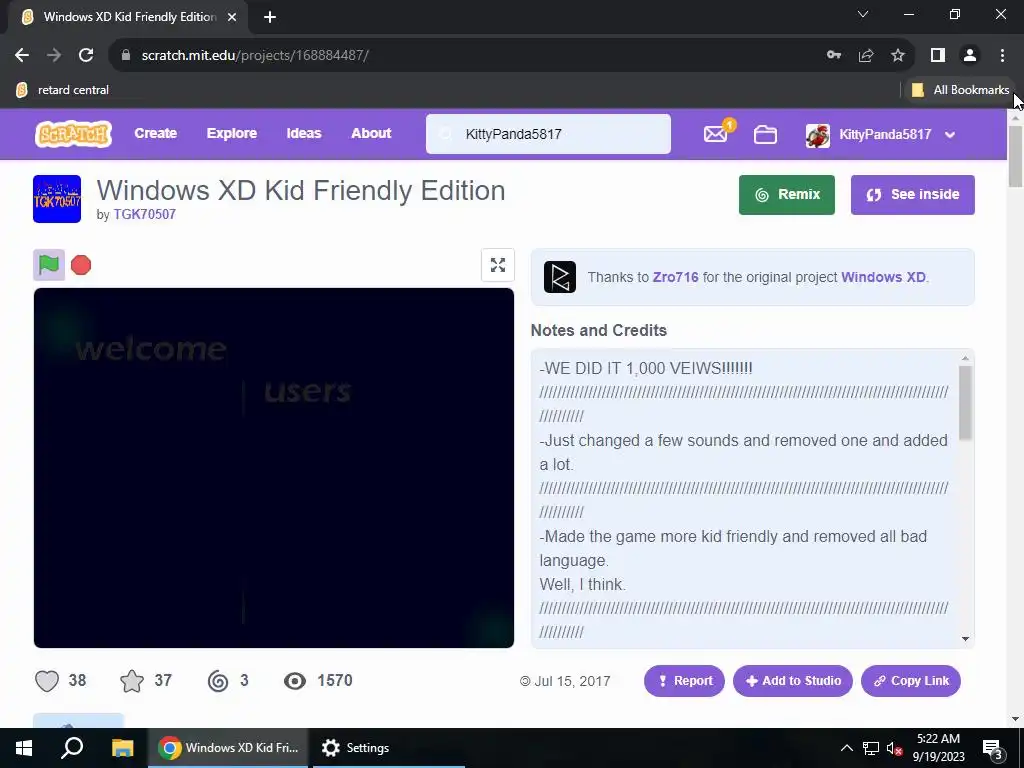Open the retard central bookmark
The image size is (1024, 768).
[63, 90]
